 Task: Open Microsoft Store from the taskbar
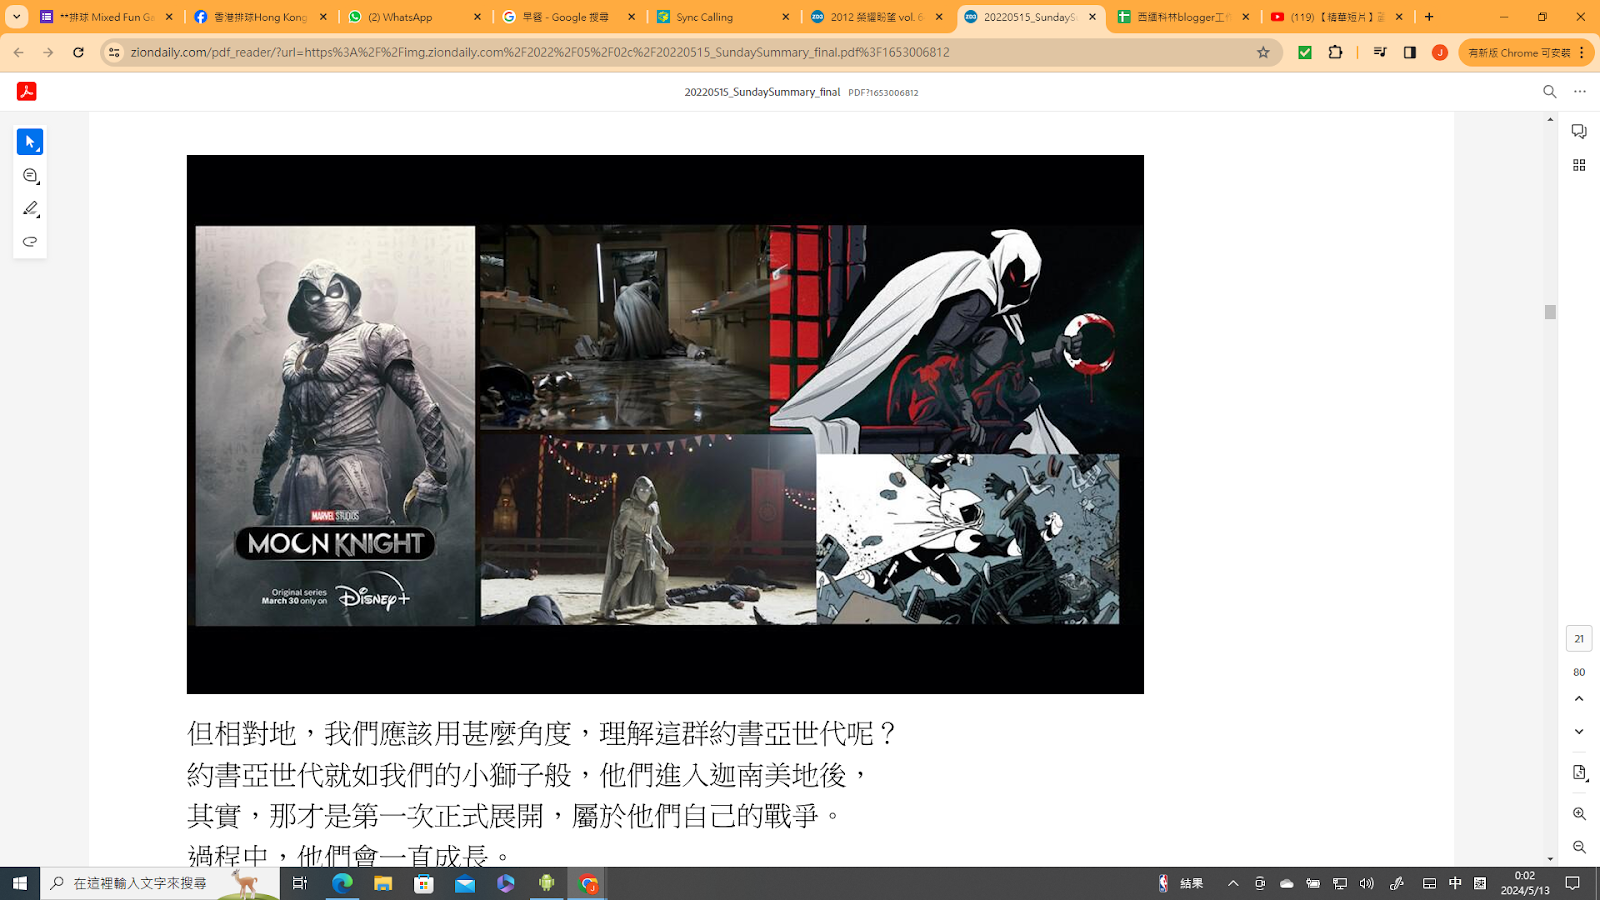(424, 883)
